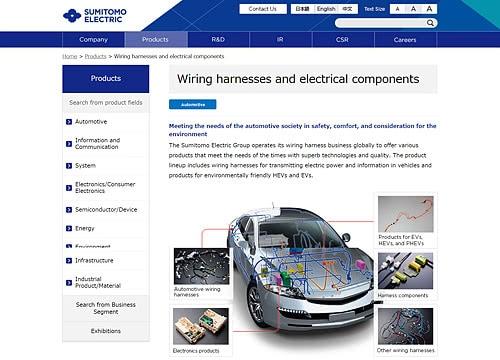The width and height of the screenshot is (500, 360).
Task: Click the arrow icon beside Automotive
Action: pos(69,122)
